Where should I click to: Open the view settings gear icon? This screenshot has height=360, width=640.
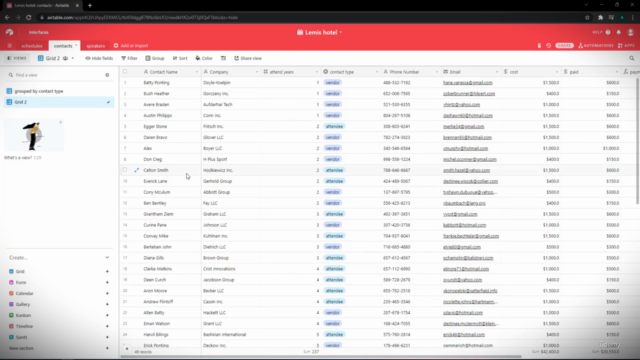(x=107, y=75)
